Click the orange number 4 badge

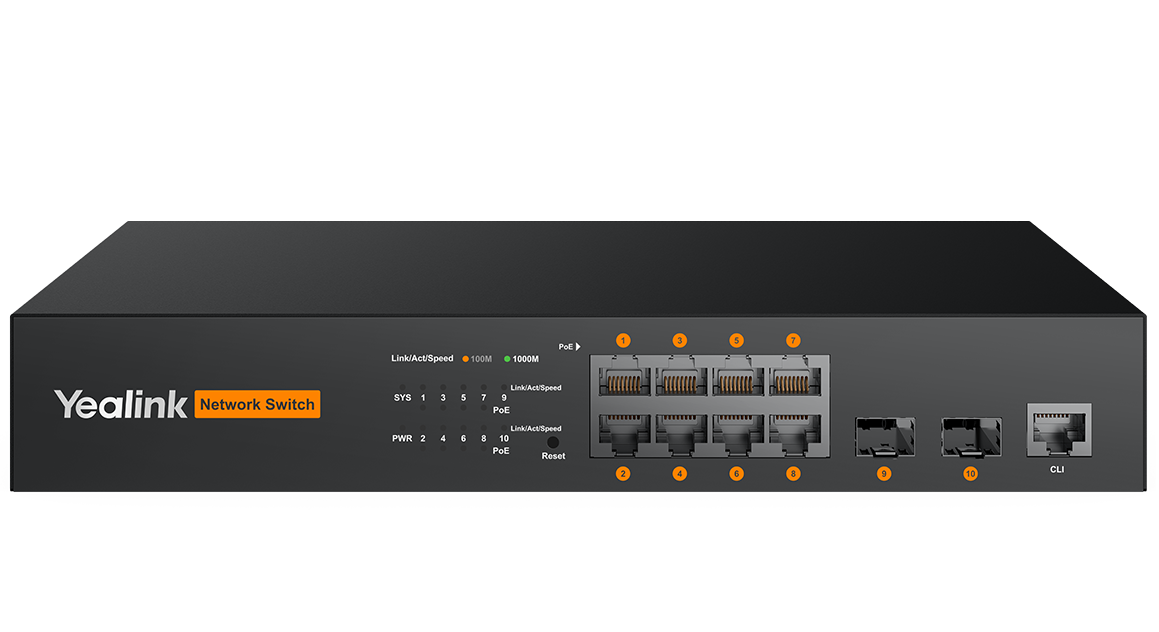(680, 474)
